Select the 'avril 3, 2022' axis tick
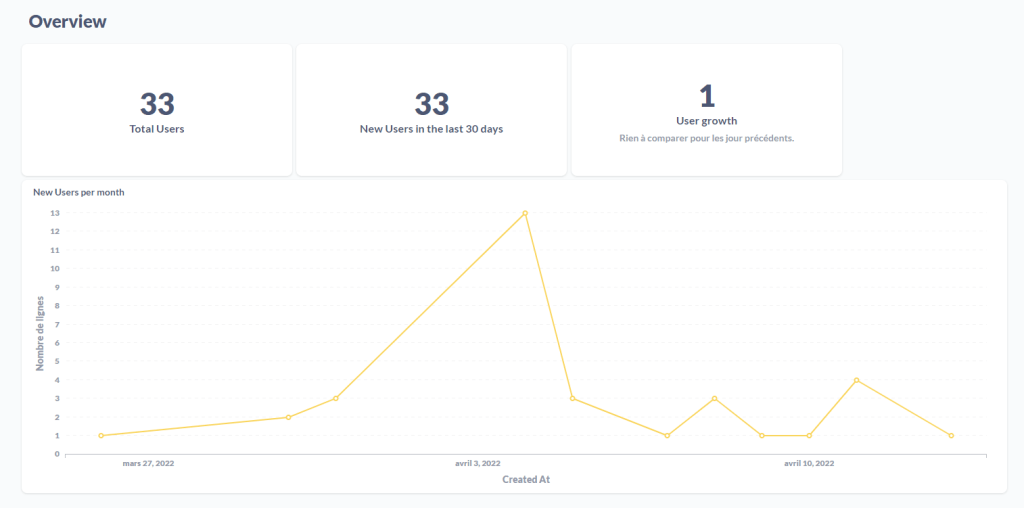Image resolution: width=1024 pixels, height=508 pixels. (x=478, y=464)
